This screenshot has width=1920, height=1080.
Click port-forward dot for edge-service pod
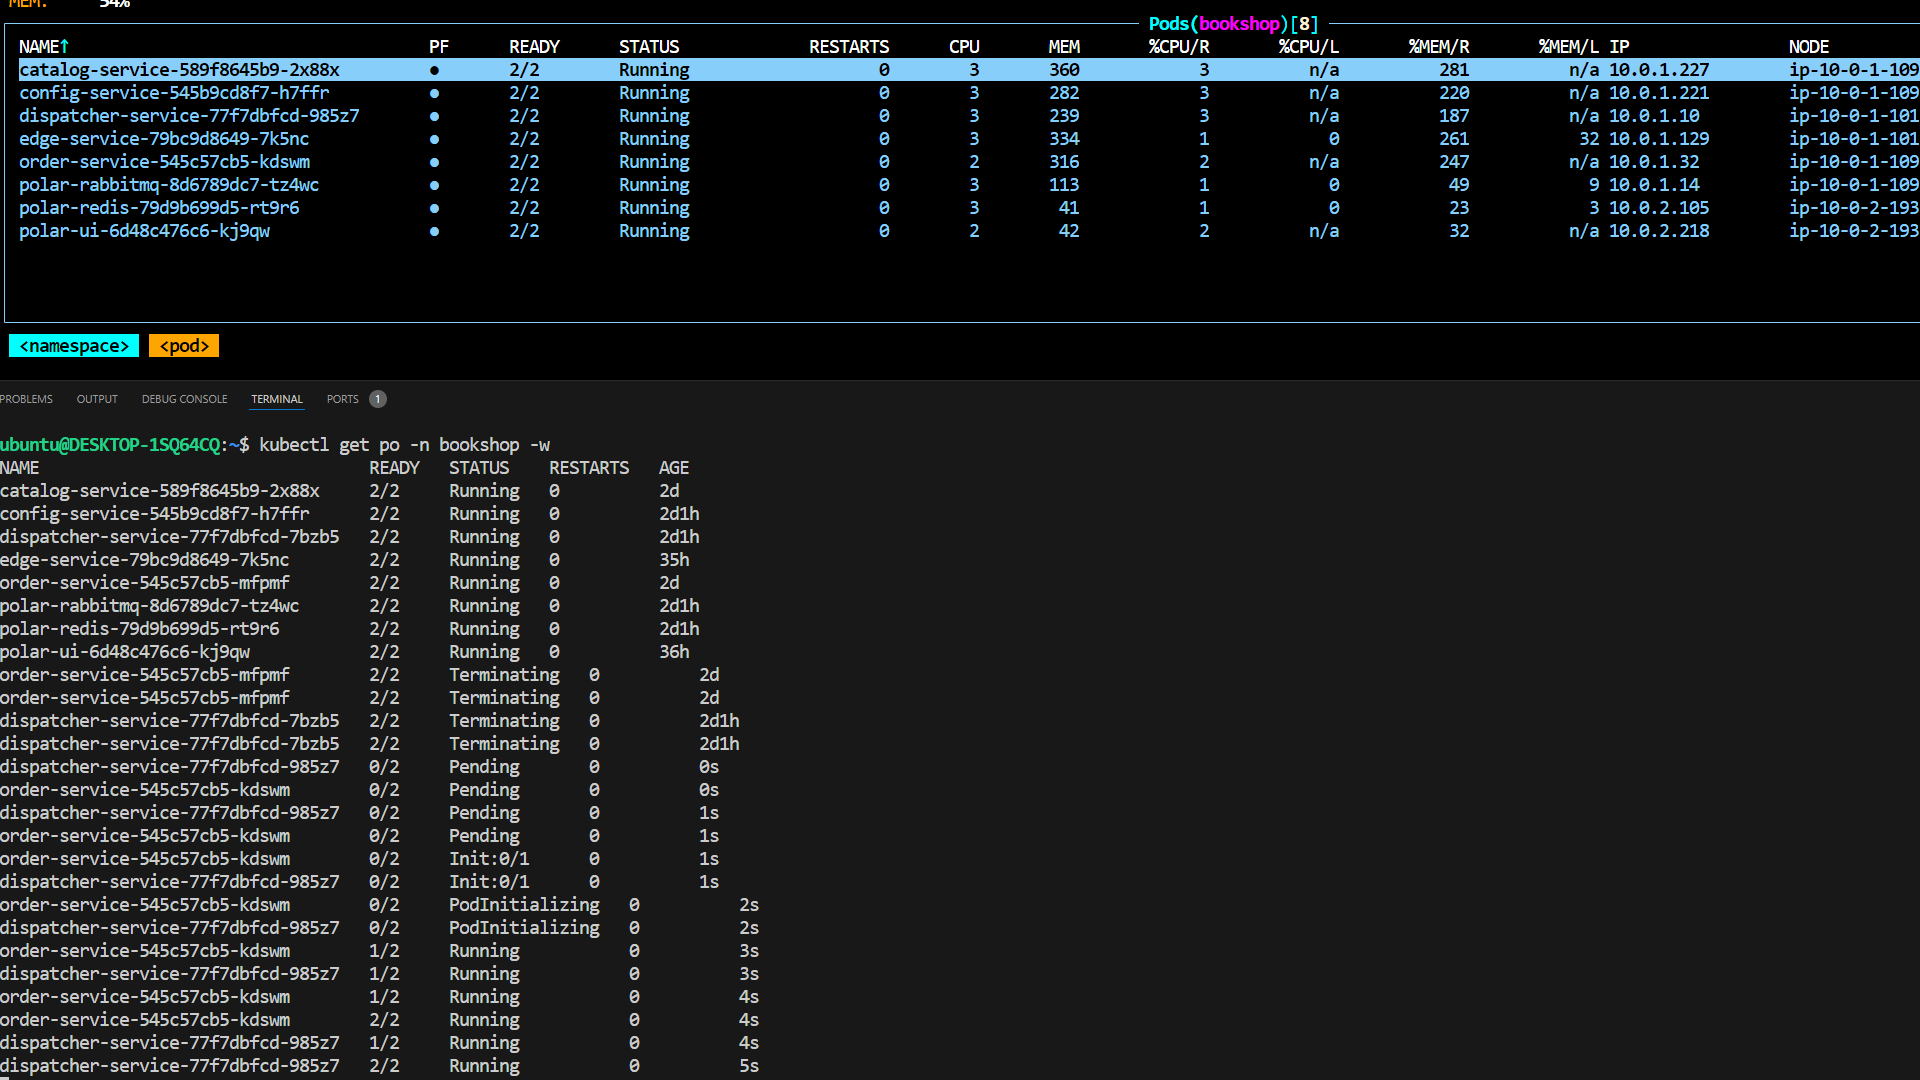point(434,139)
